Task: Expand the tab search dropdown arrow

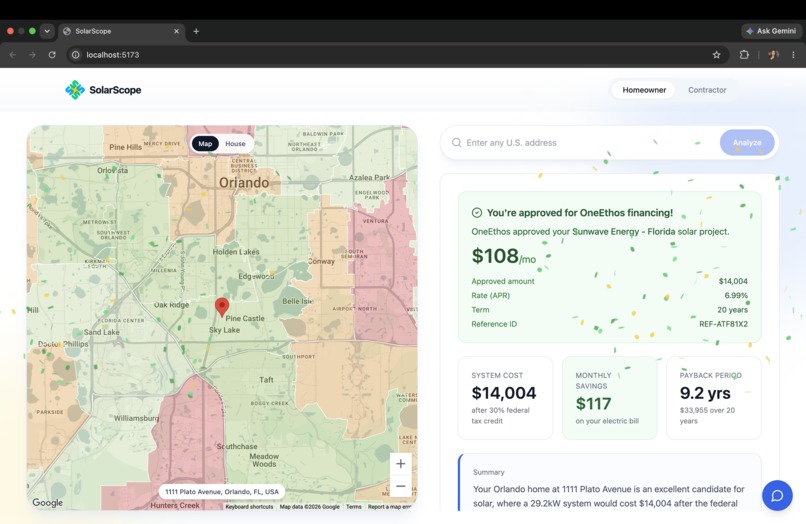Action: click(x=47, y=31)
